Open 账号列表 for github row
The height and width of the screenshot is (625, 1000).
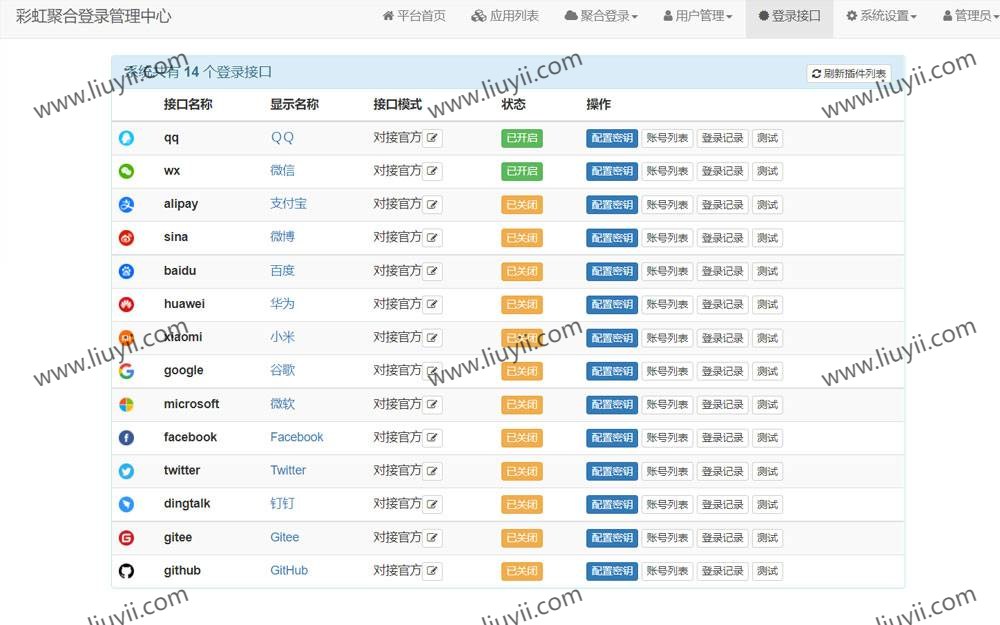pos(667,571)
